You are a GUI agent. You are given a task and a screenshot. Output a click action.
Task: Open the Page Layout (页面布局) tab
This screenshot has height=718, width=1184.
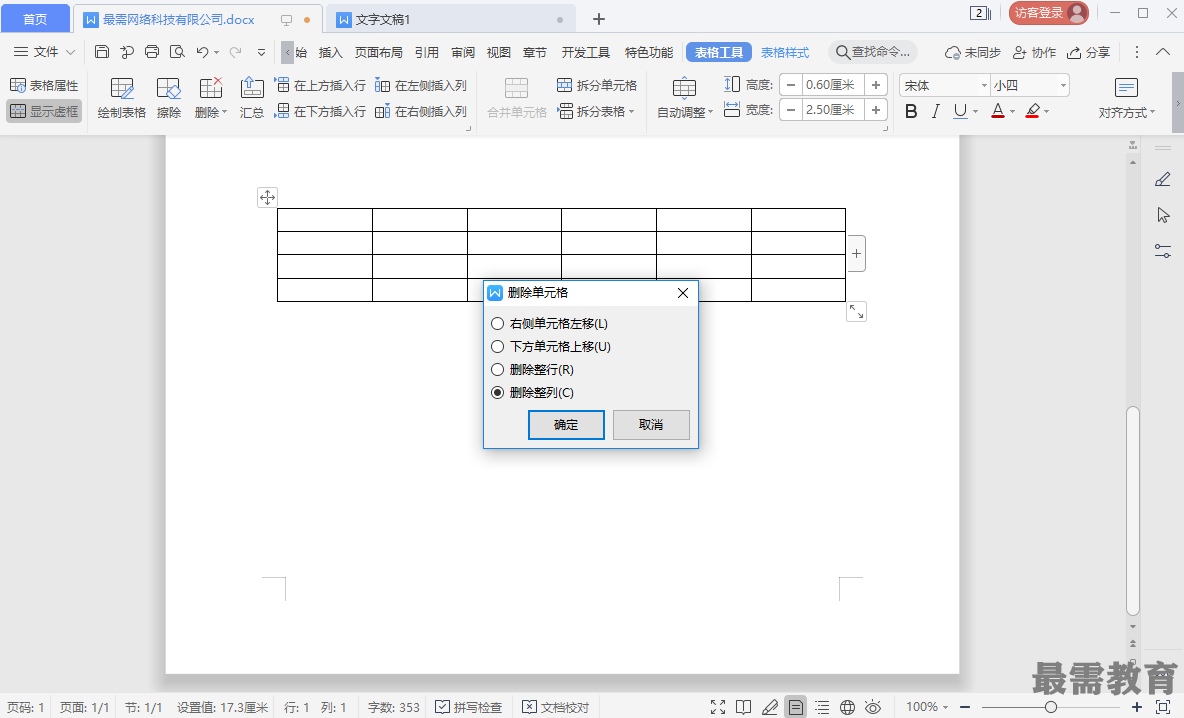point(378,52)
